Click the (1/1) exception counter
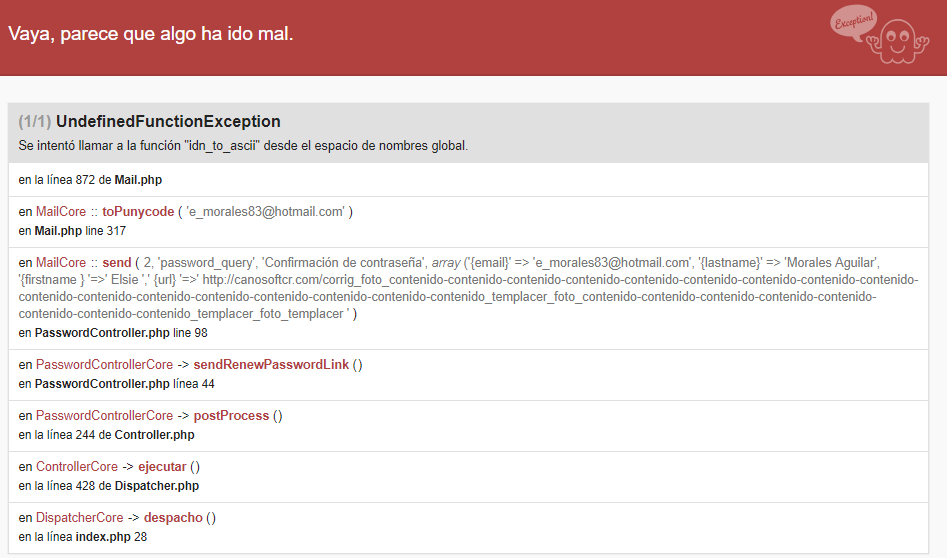947x558 pixels. pos(35,122)
